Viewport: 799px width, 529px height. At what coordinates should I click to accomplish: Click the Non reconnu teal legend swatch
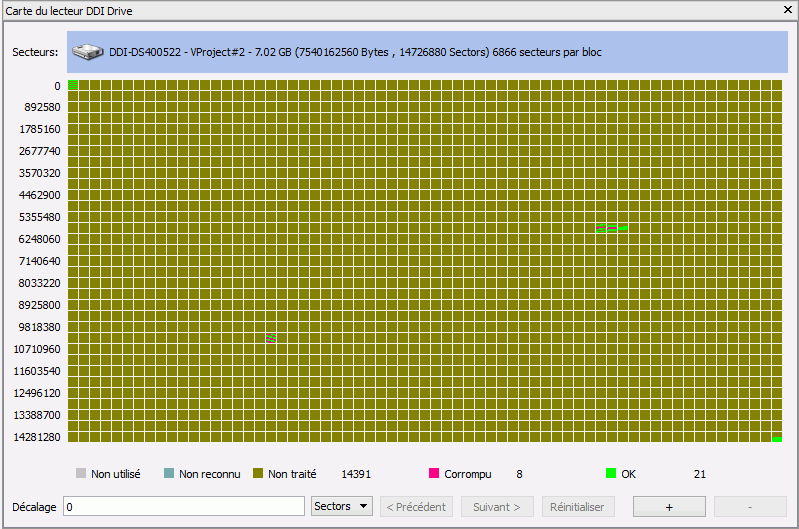(x=169, y=473)
